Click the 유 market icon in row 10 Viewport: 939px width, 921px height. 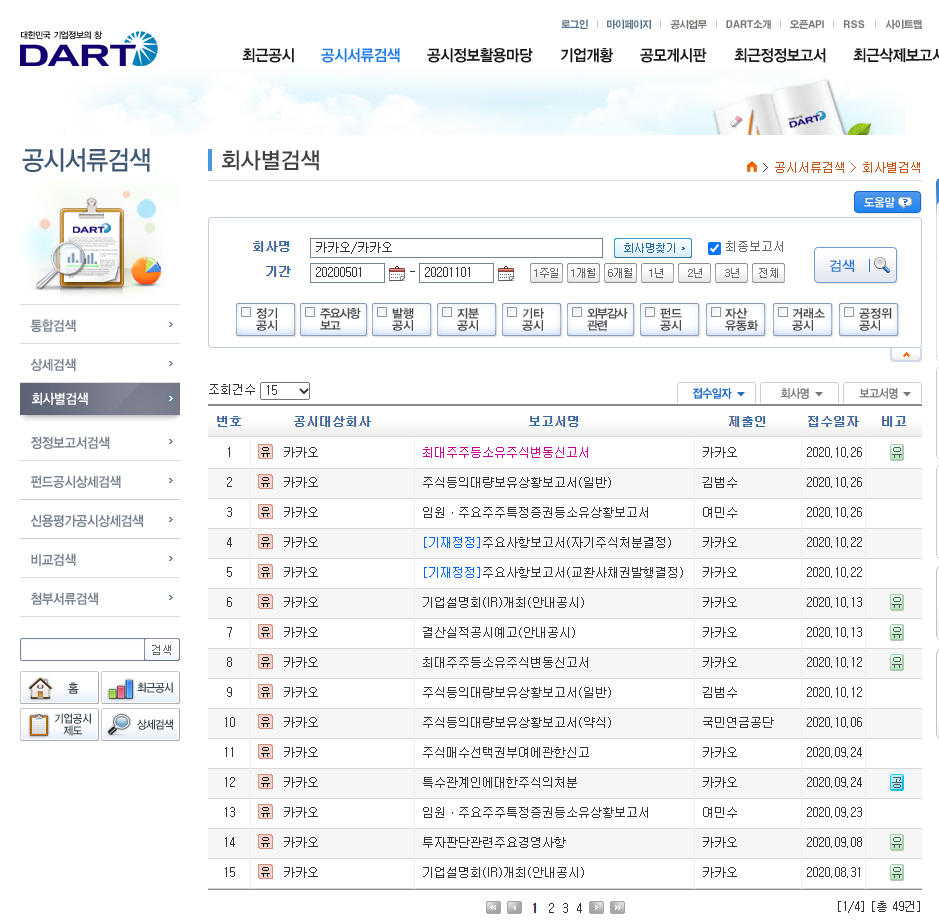pos(265,722)
